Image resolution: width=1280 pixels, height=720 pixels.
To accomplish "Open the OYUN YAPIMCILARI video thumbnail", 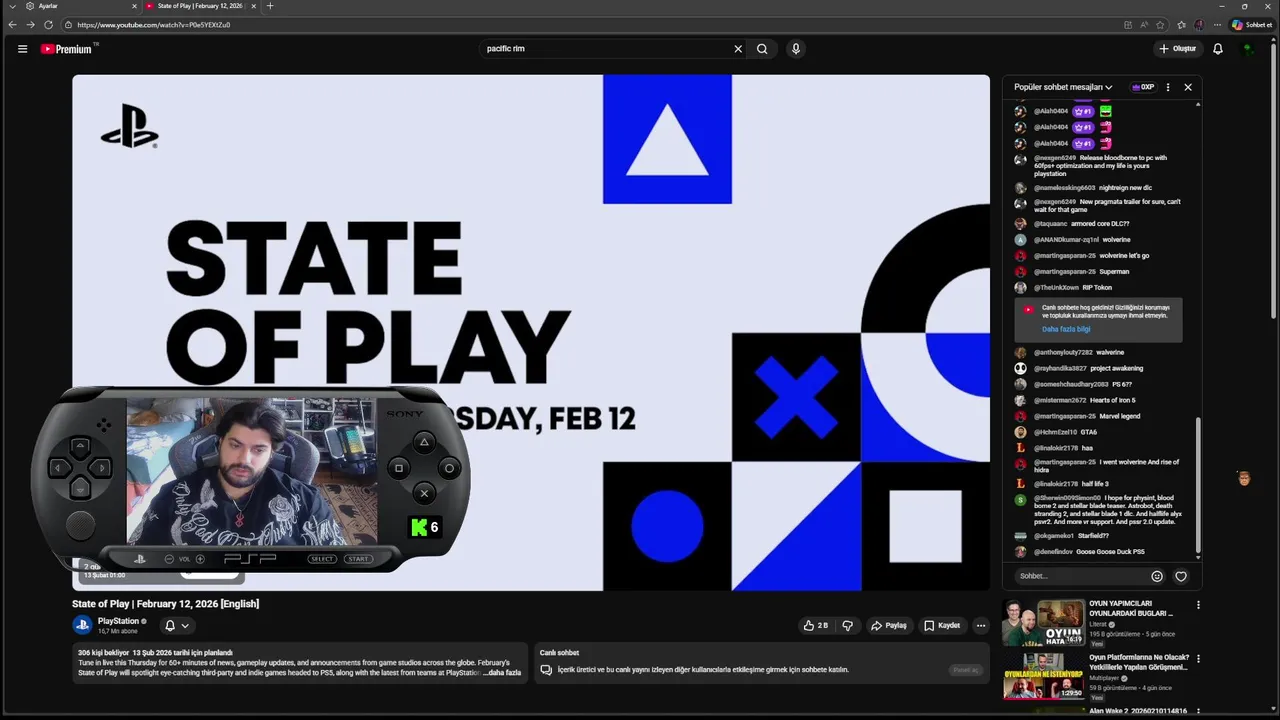I will tap(1044, 622).
